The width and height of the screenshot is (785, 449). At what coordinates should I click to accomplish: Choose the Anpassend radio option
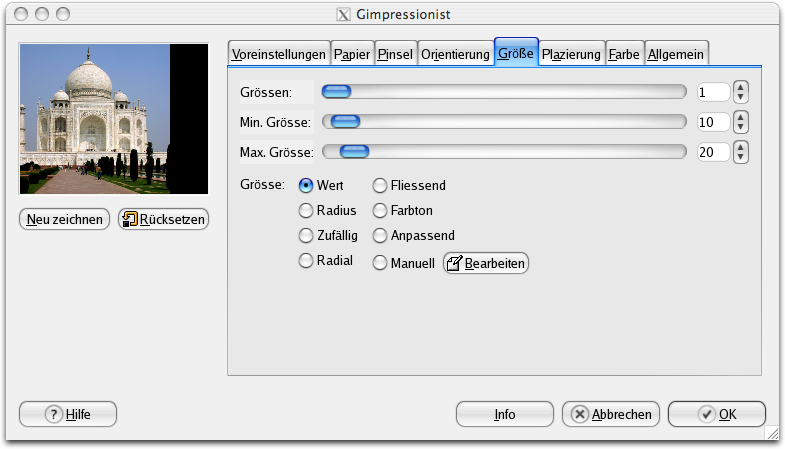380,235
